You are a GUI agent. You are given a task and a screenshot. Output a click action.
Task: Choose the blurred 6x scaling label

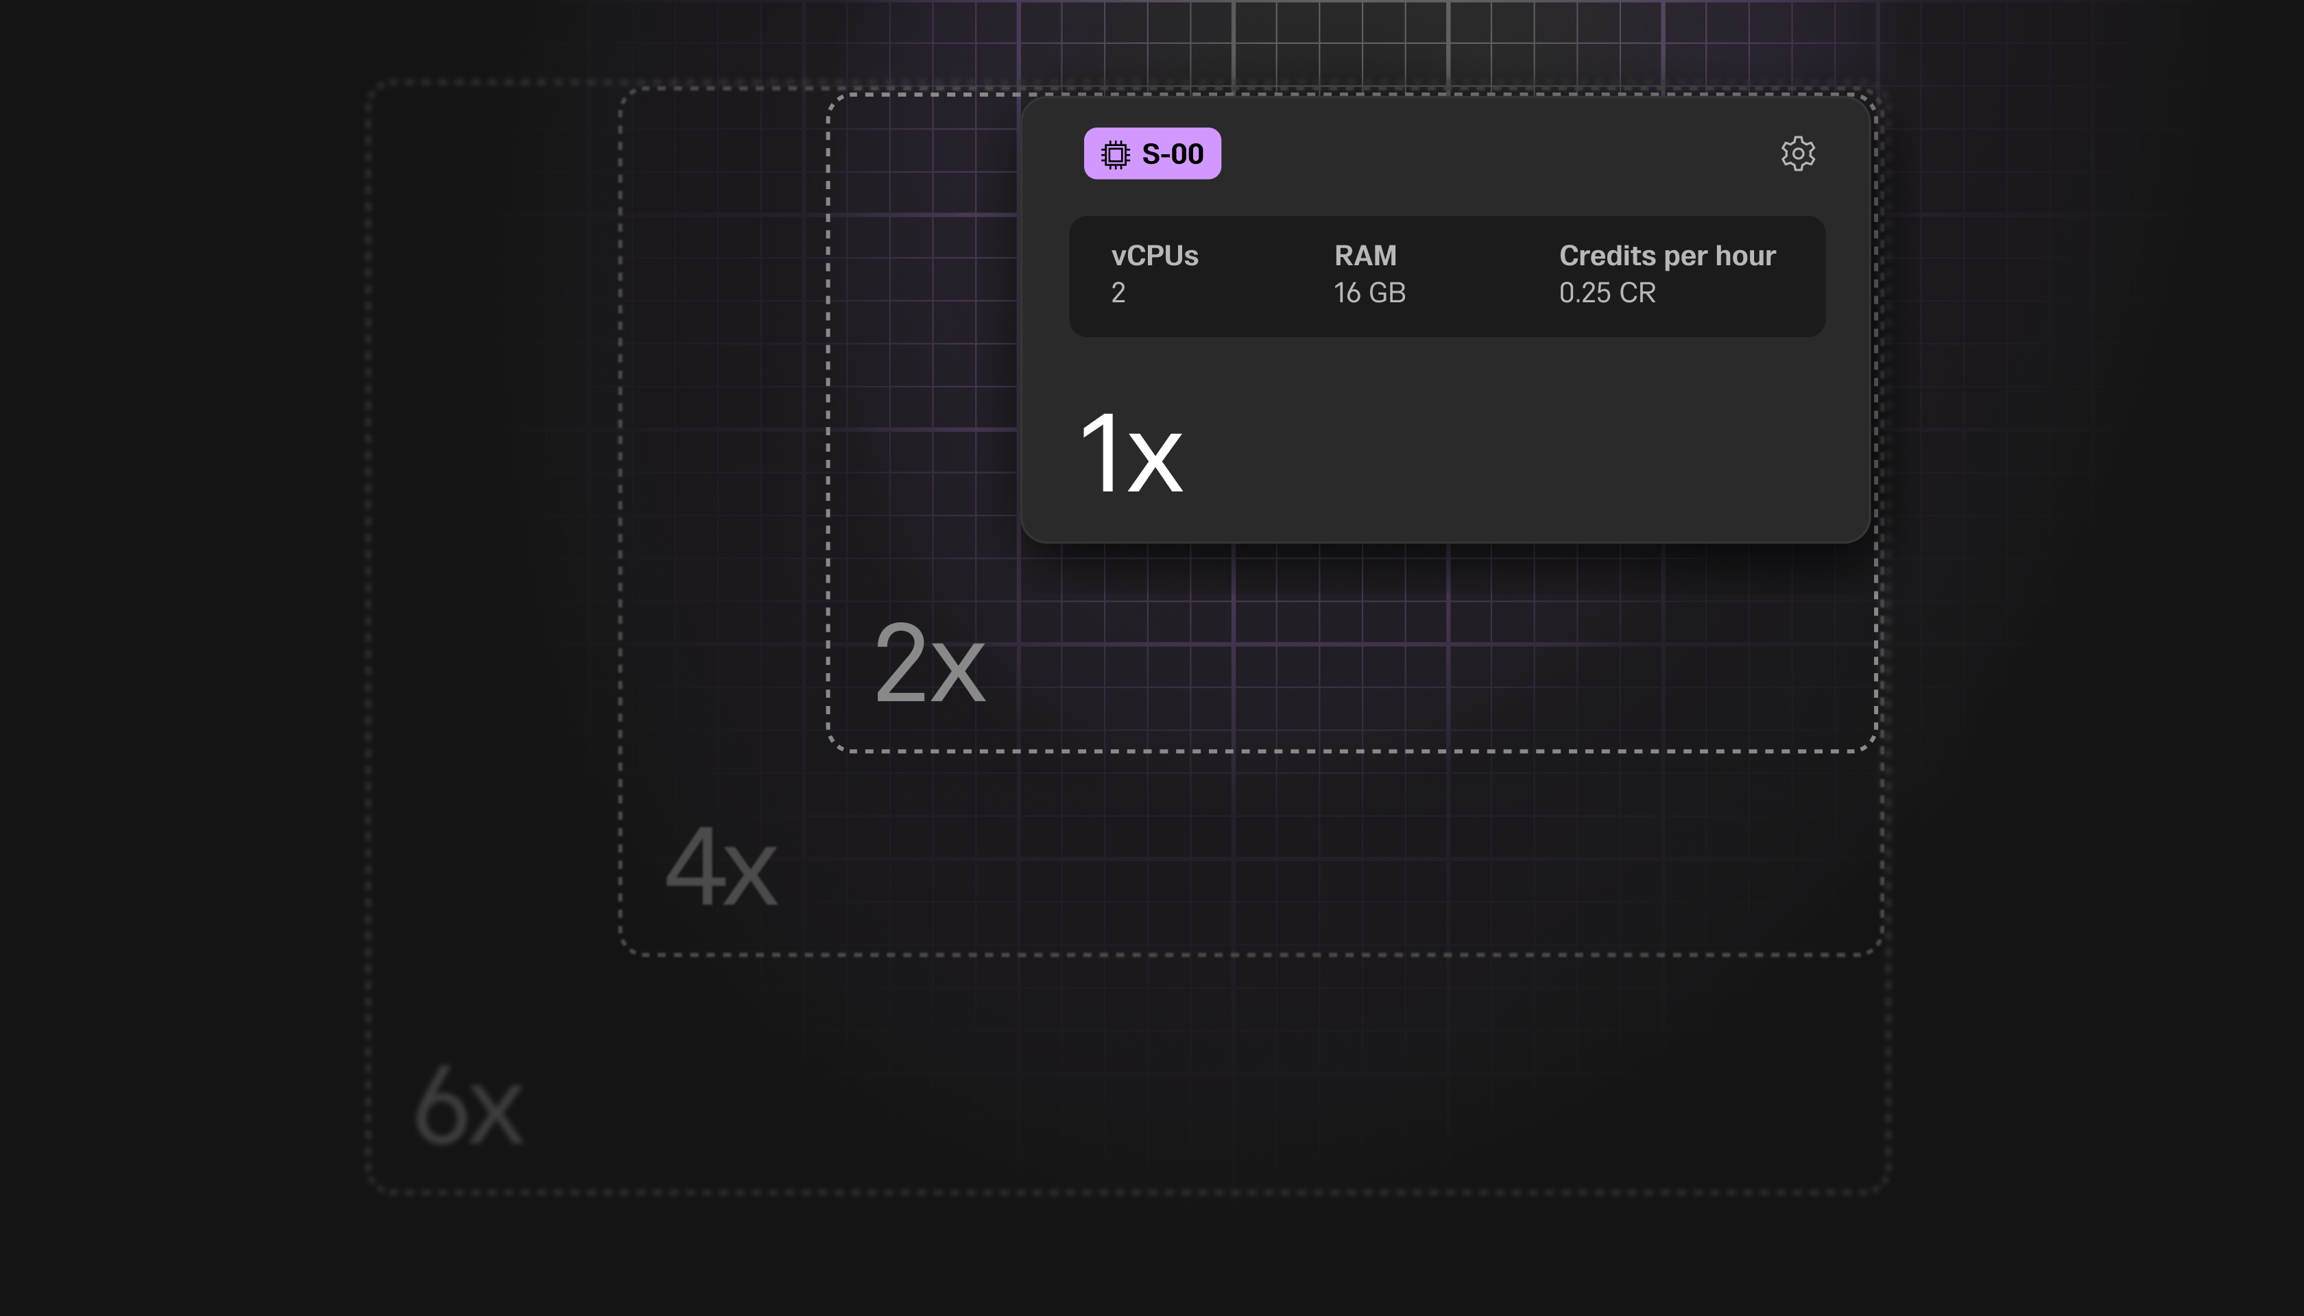468,1107
